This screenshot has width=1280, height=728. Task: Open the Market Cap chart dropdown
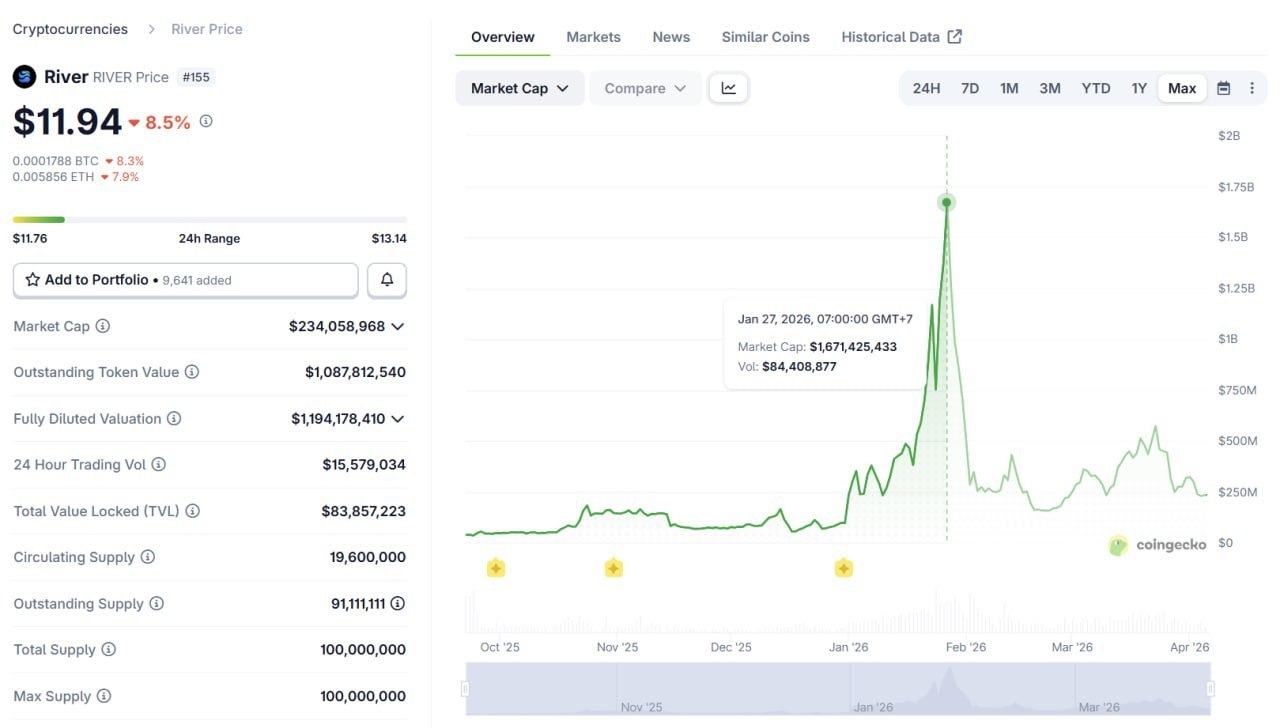tap(519, 88)
